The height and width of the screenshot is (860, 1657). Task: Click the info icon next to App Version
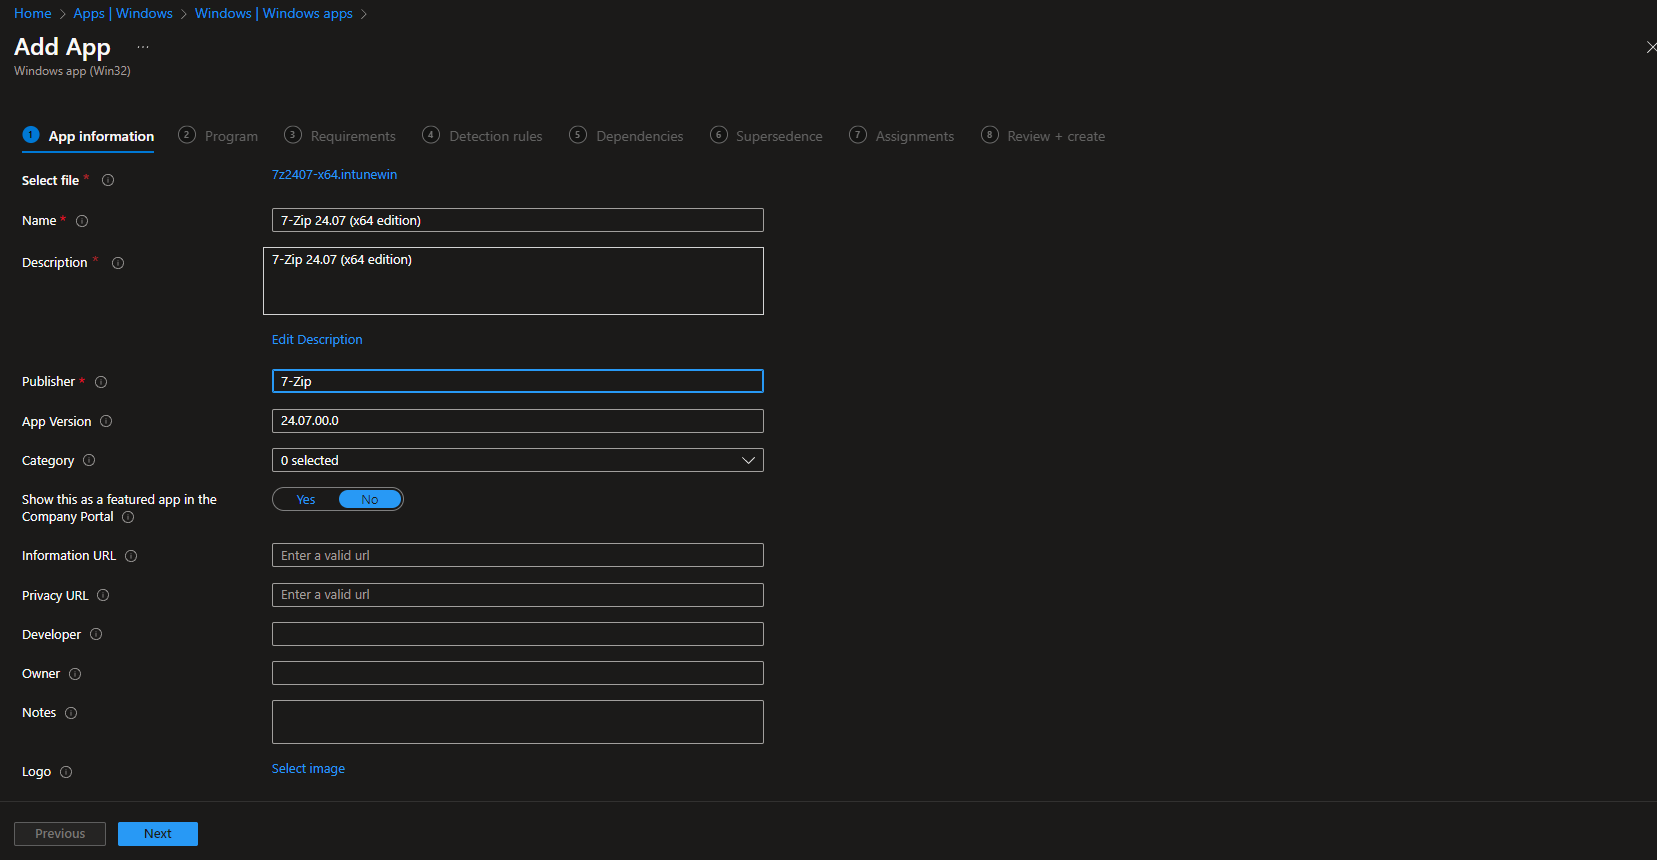106,421
